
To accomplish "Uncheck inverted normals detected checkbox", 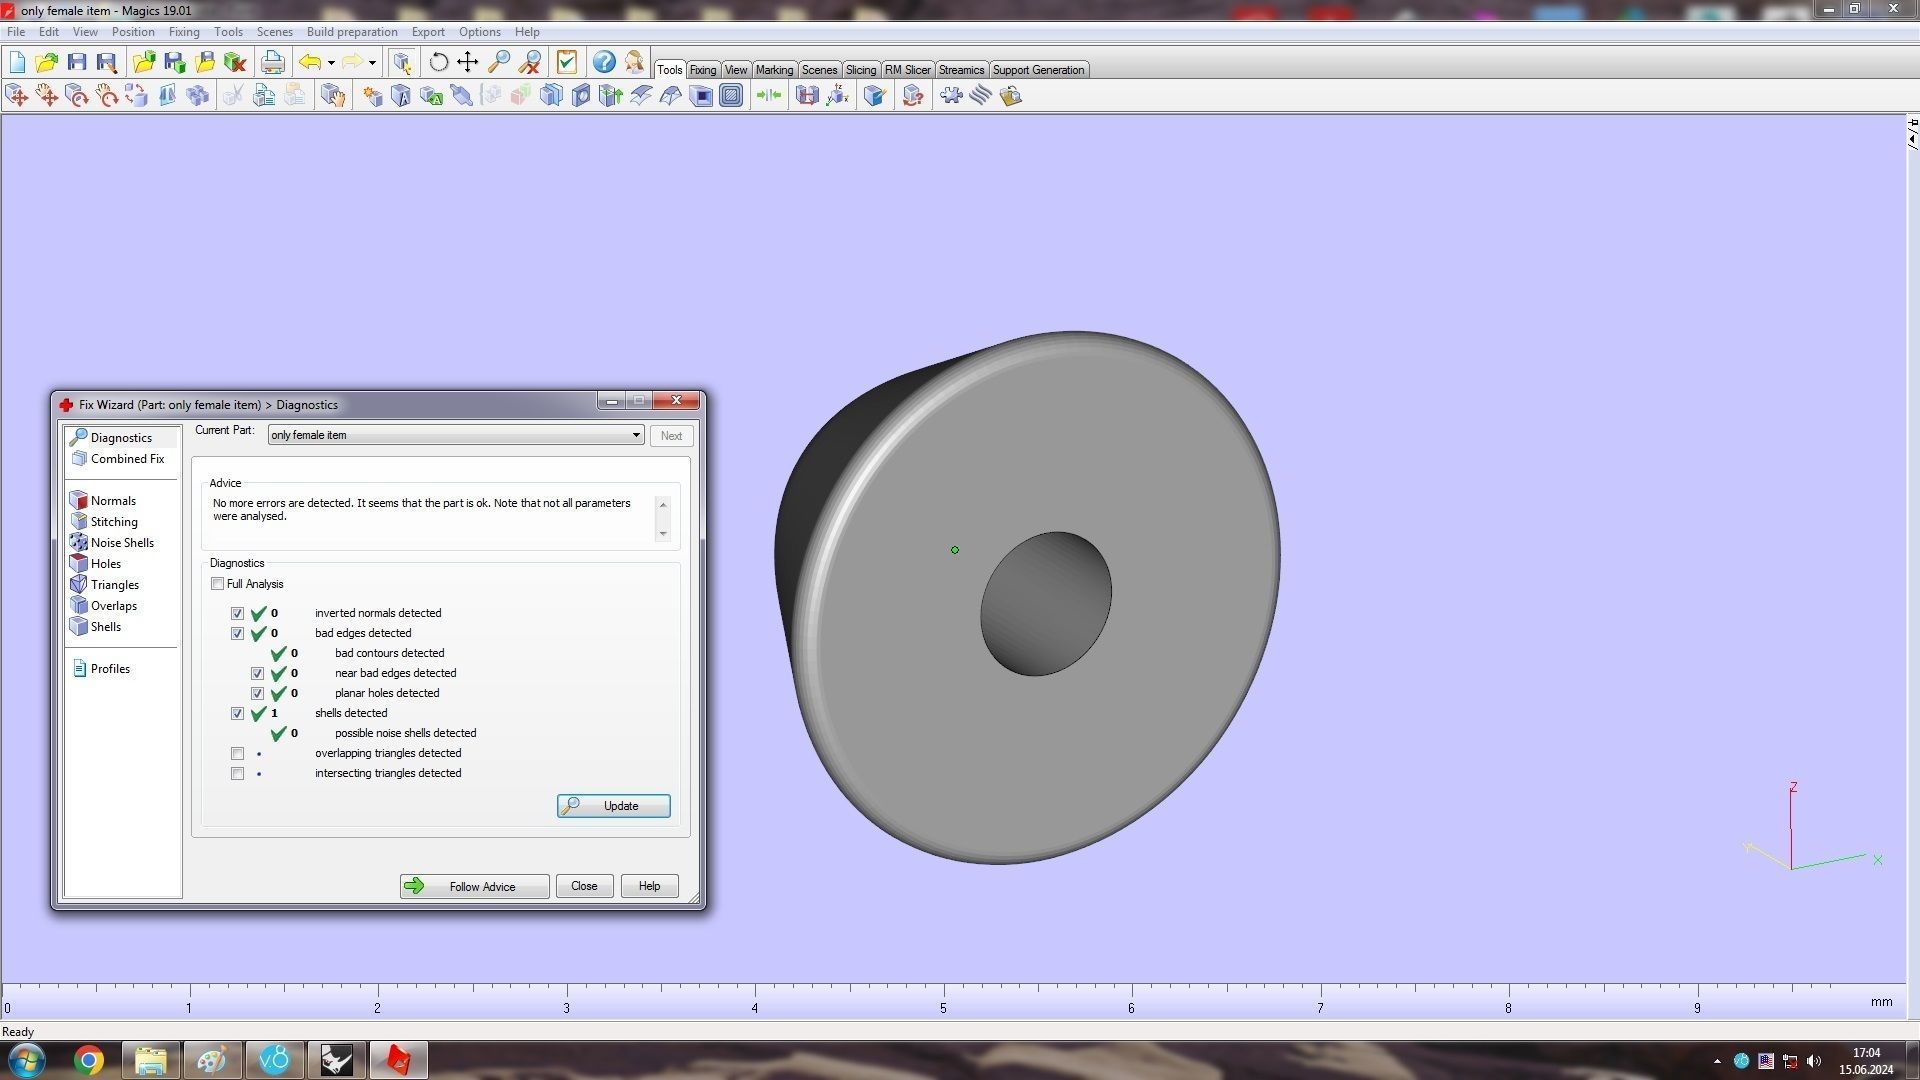I will click(x=237, y=613).
